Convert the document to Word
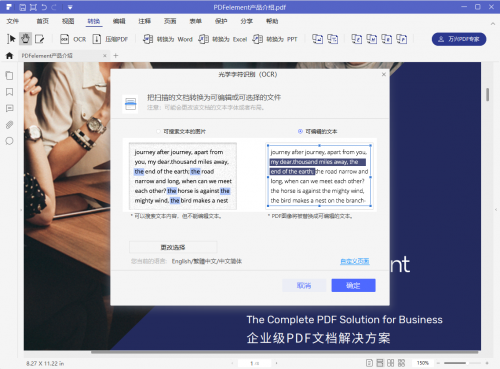Viewport: 500px width, 369px height. 168,39
